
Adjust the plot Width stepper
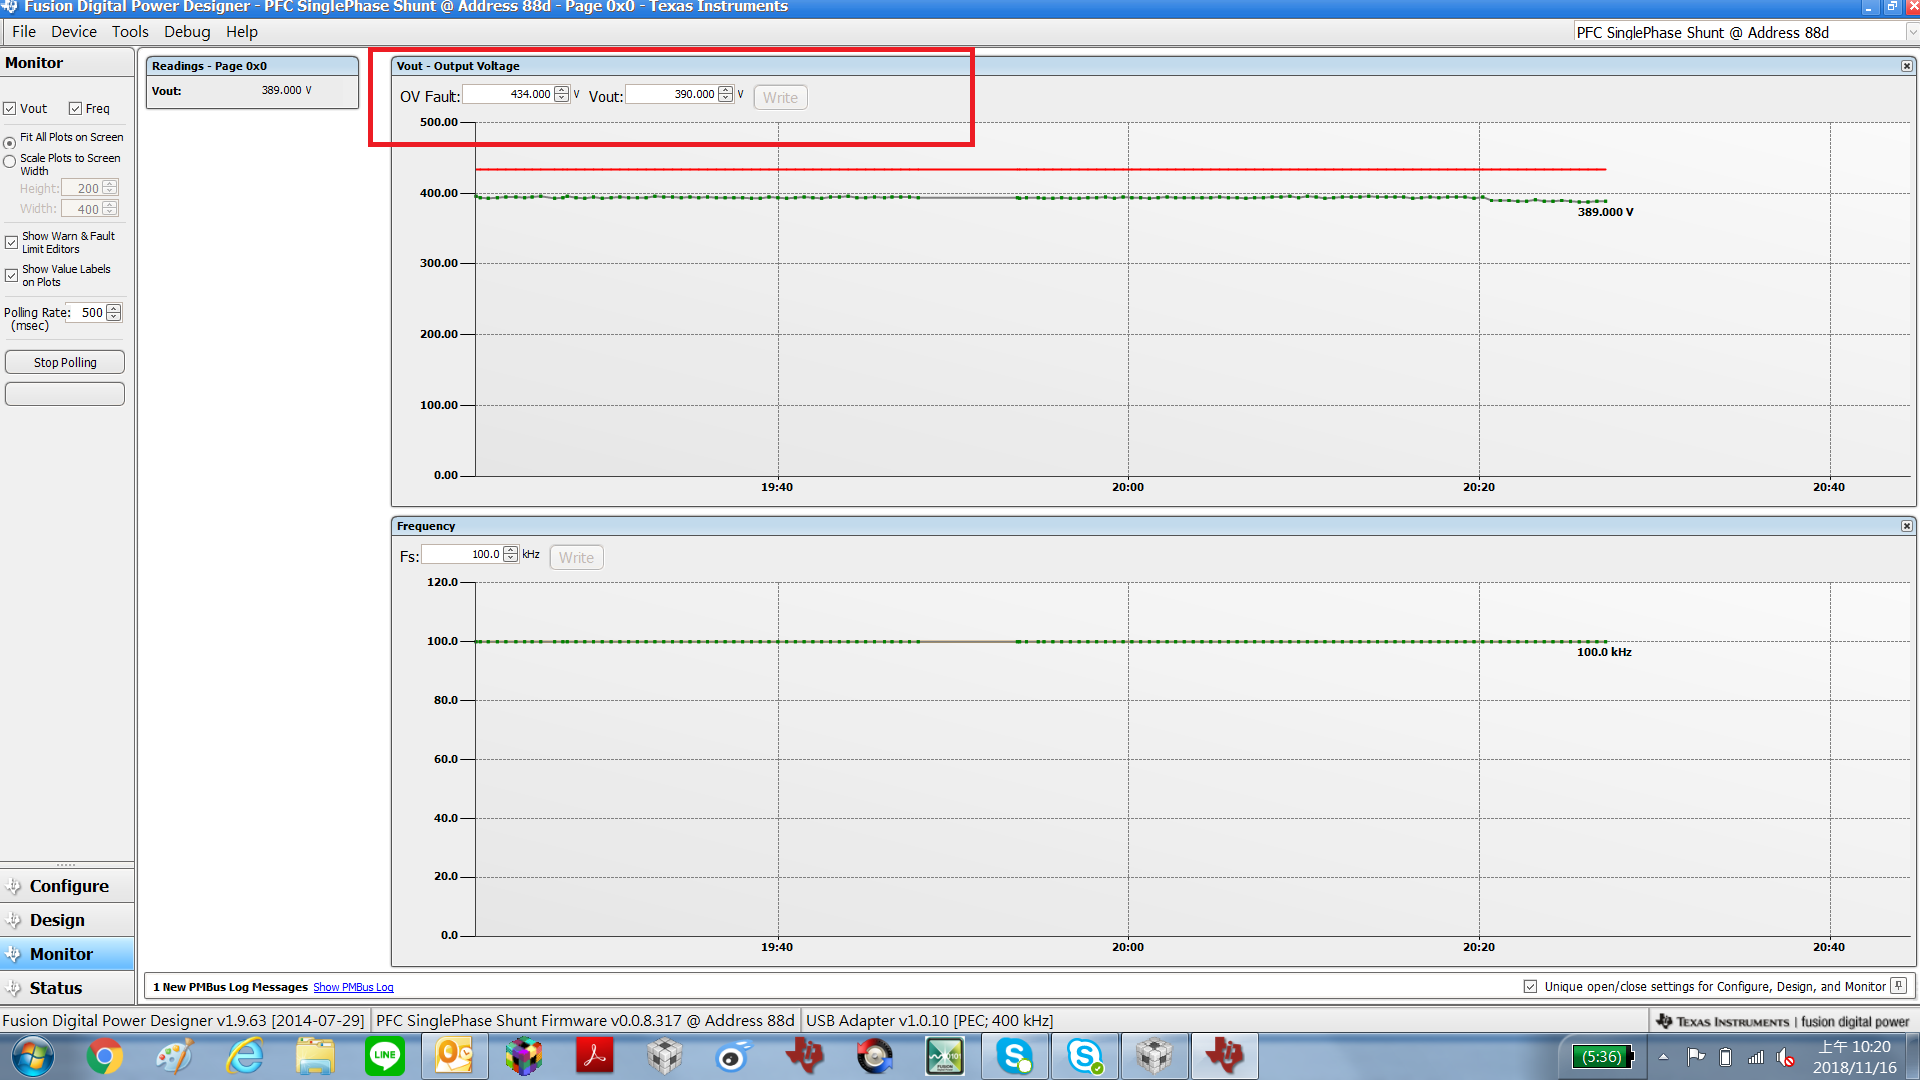click(110, 209)
